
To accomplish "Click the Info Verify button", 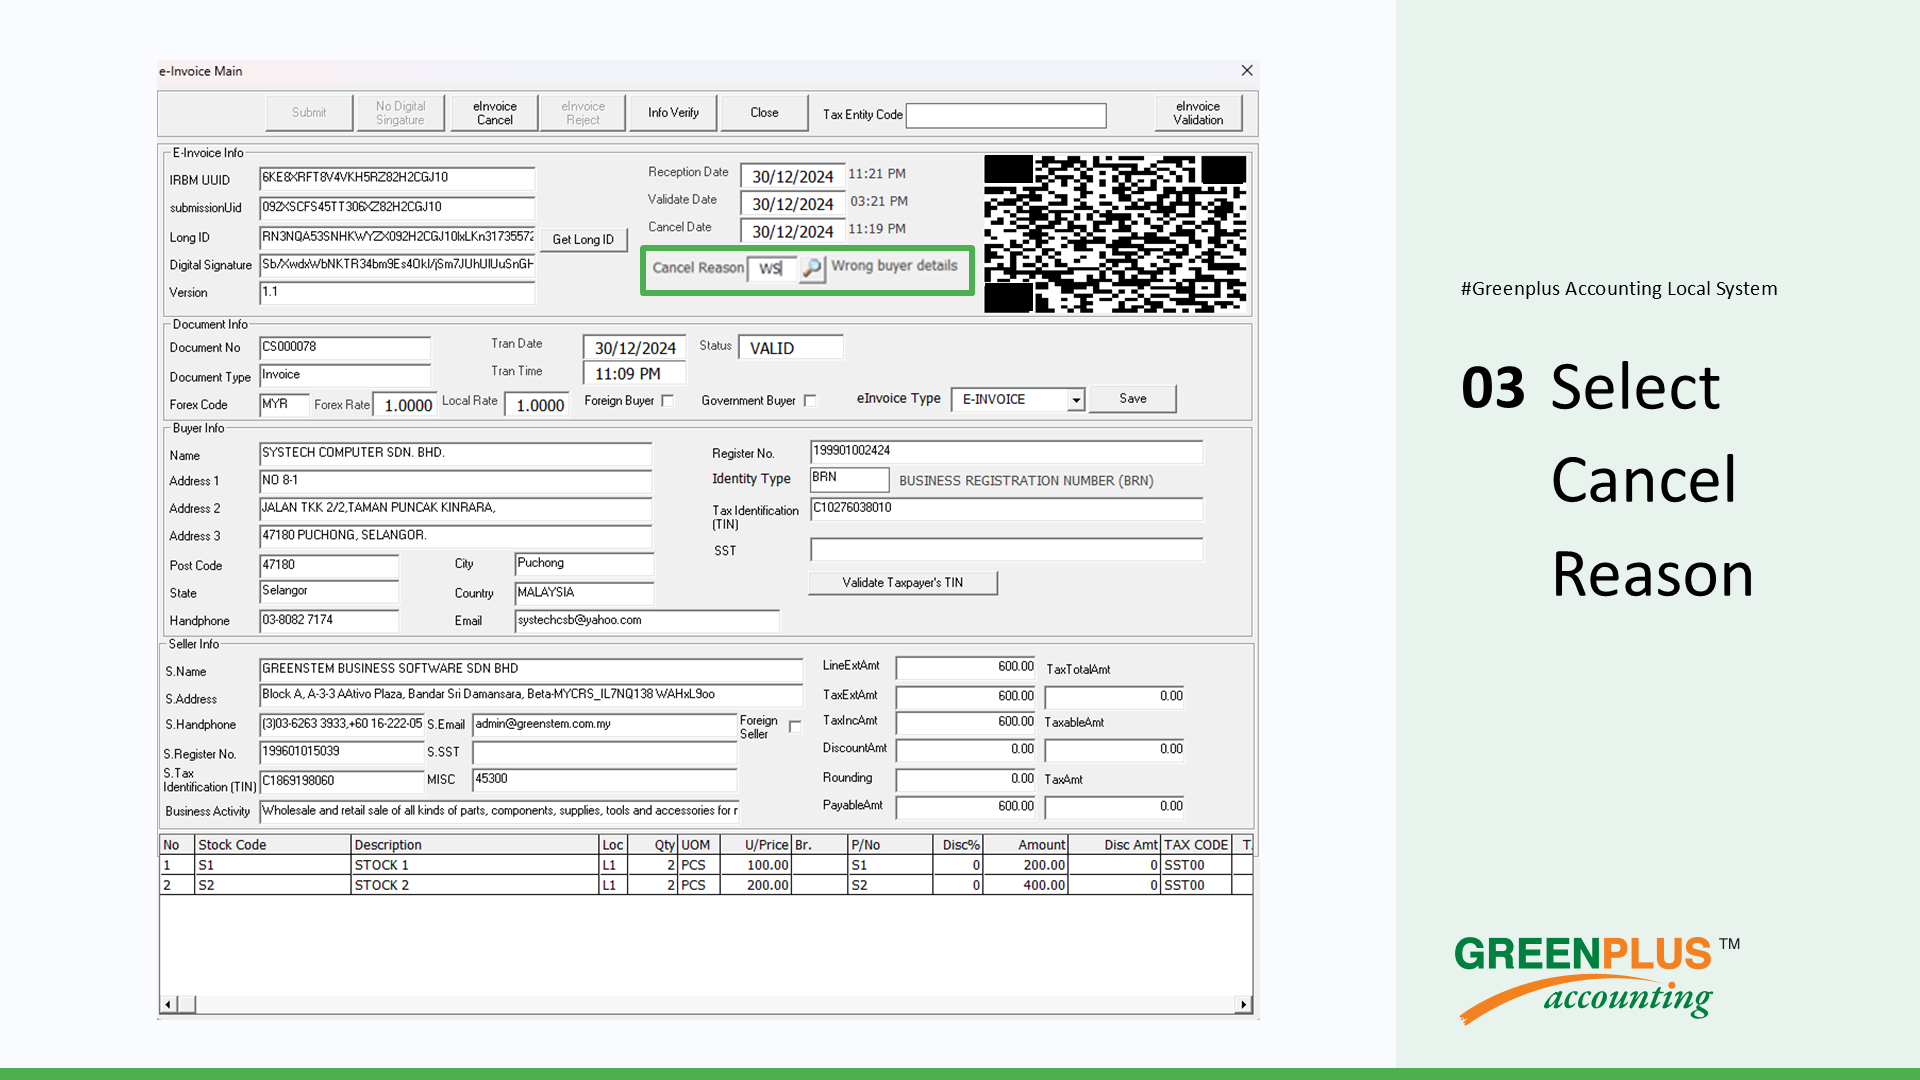I will [x=673, y=113].
